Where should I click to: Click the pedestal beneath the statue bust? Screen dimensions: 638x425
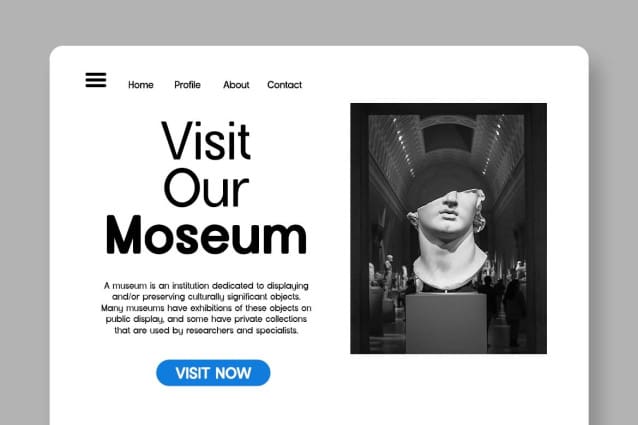point(446,323)
